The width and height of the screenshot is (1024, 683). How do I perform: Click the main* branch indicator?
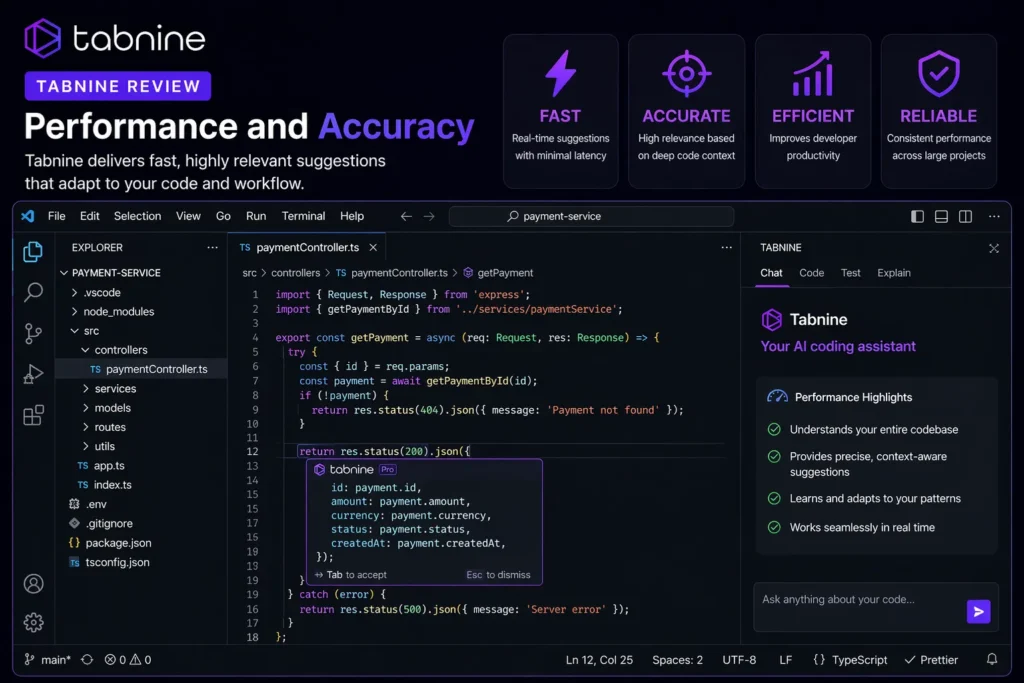[47, 659]
